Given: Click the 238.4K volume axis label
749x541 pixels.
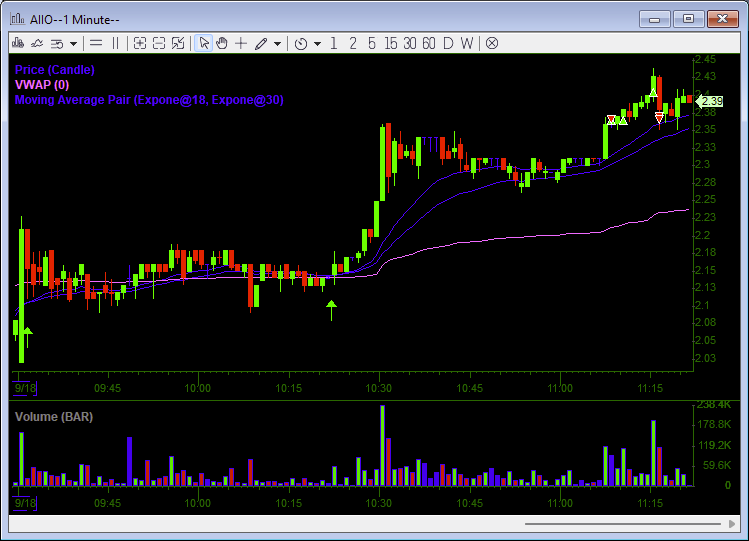Looking at the screenshot, I should 714,405.
